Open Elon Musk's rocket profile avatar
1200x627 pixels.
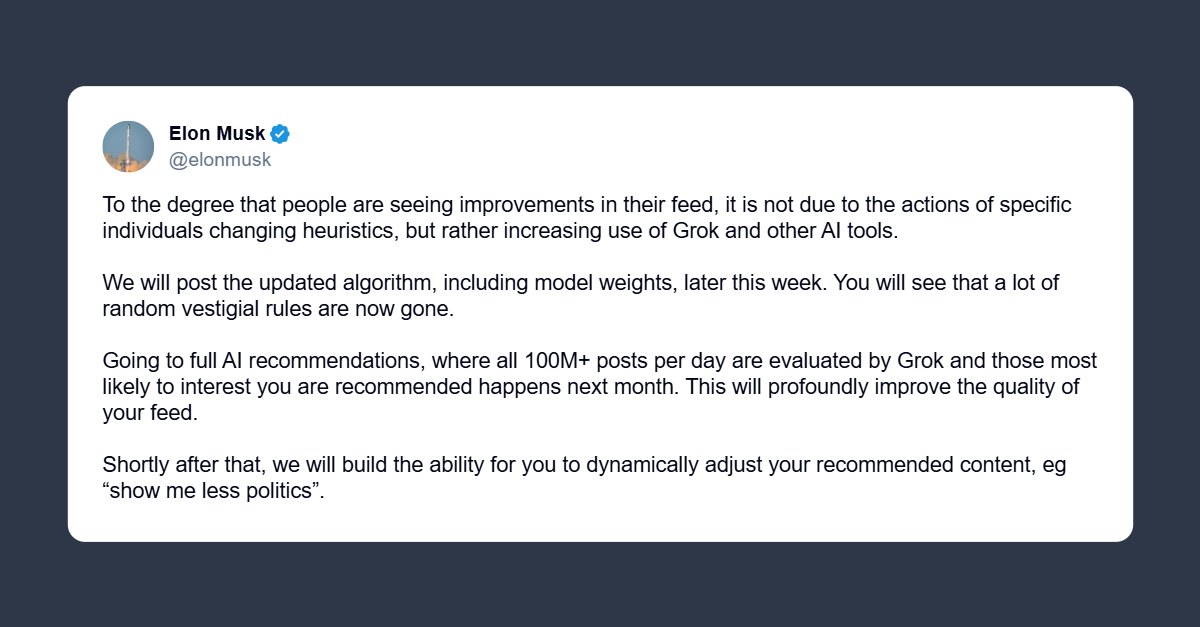[x=128, y=146]
